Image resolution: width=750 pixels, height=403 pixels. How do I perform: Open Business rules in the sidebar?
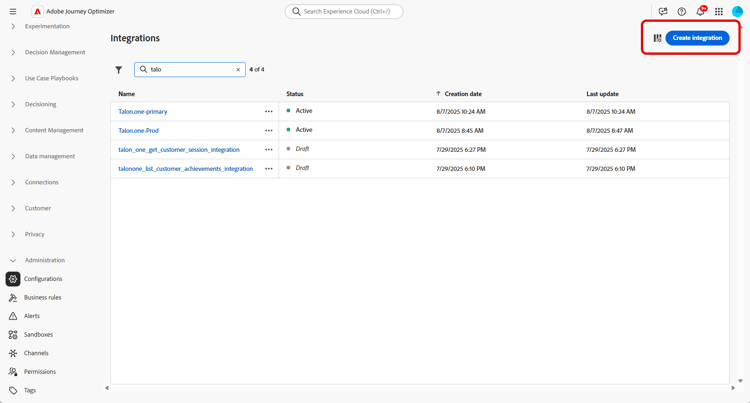pyautogui.click(x=43, y=298)
